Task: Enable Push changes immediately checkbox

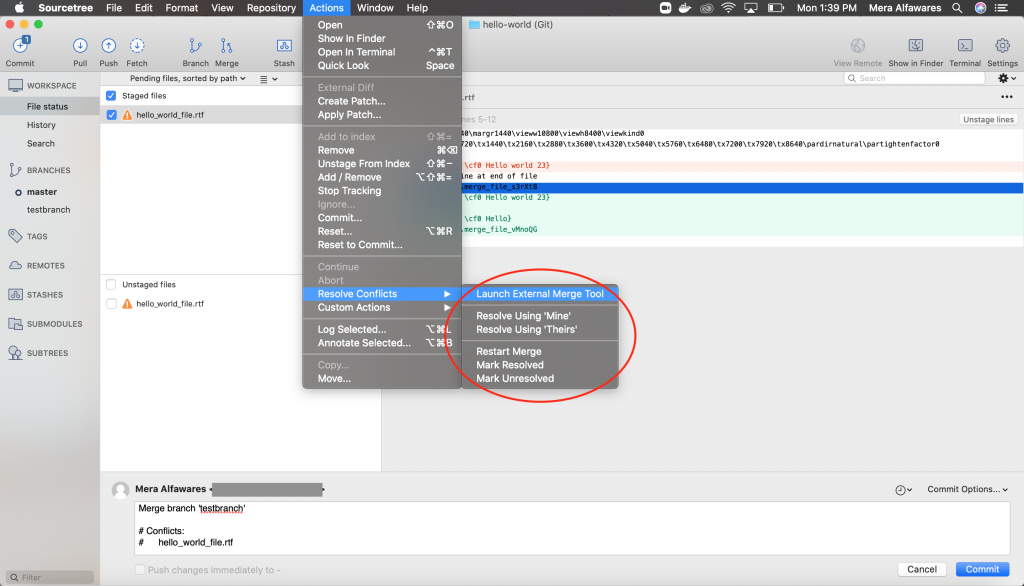Action: 140,570
